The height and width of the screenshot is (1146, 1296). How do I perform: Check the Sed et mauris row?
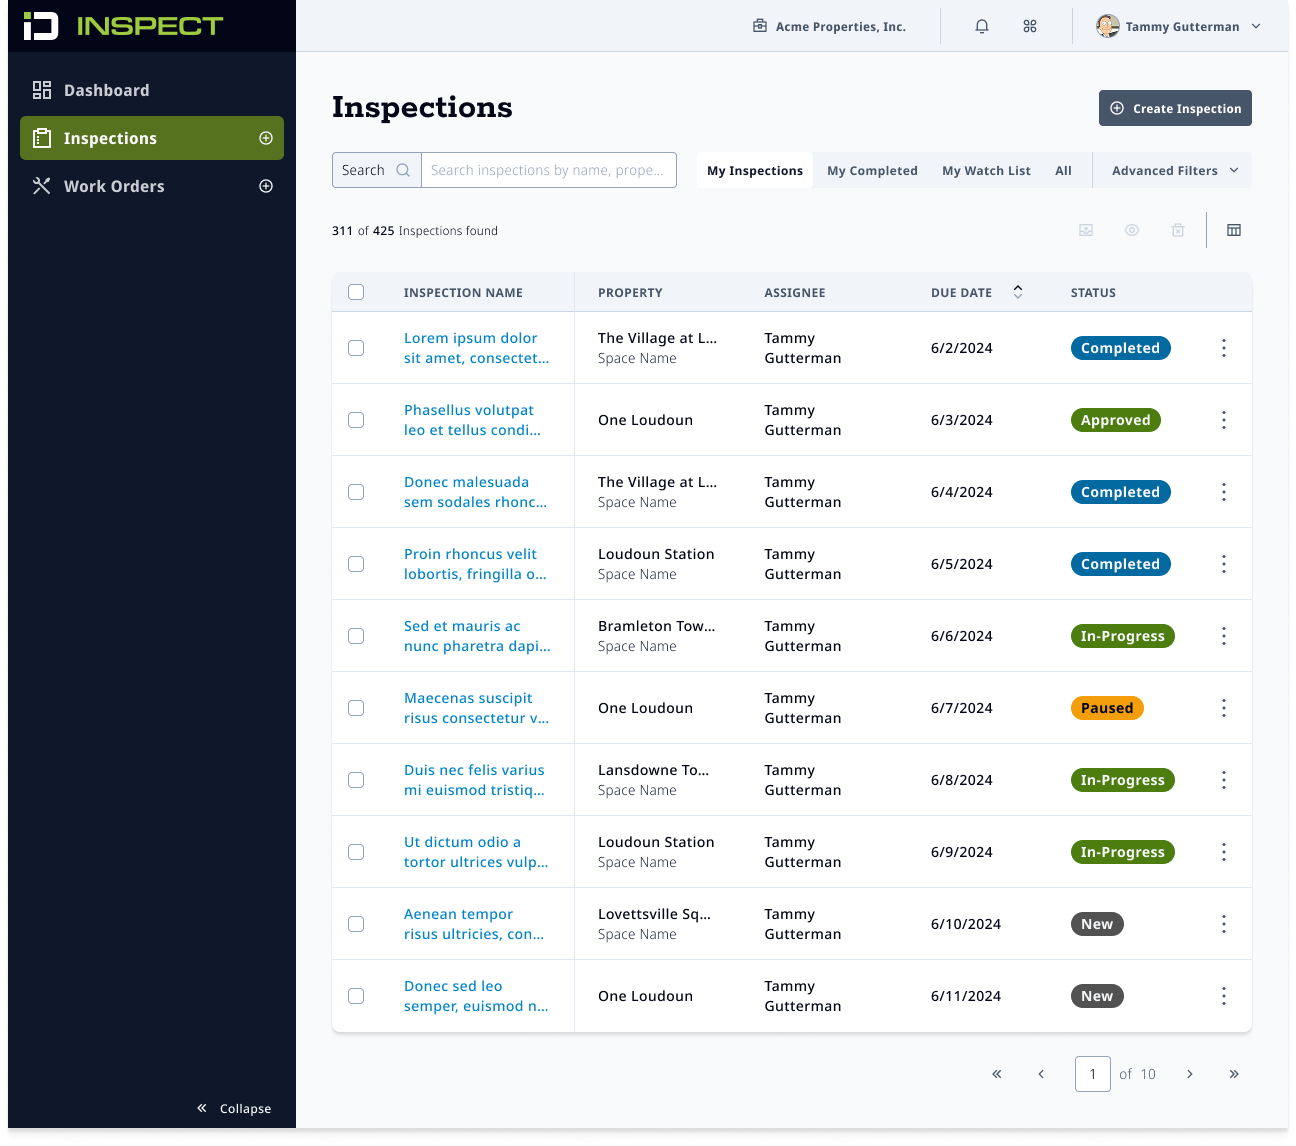pyautogui.click(x=356, y=636)
